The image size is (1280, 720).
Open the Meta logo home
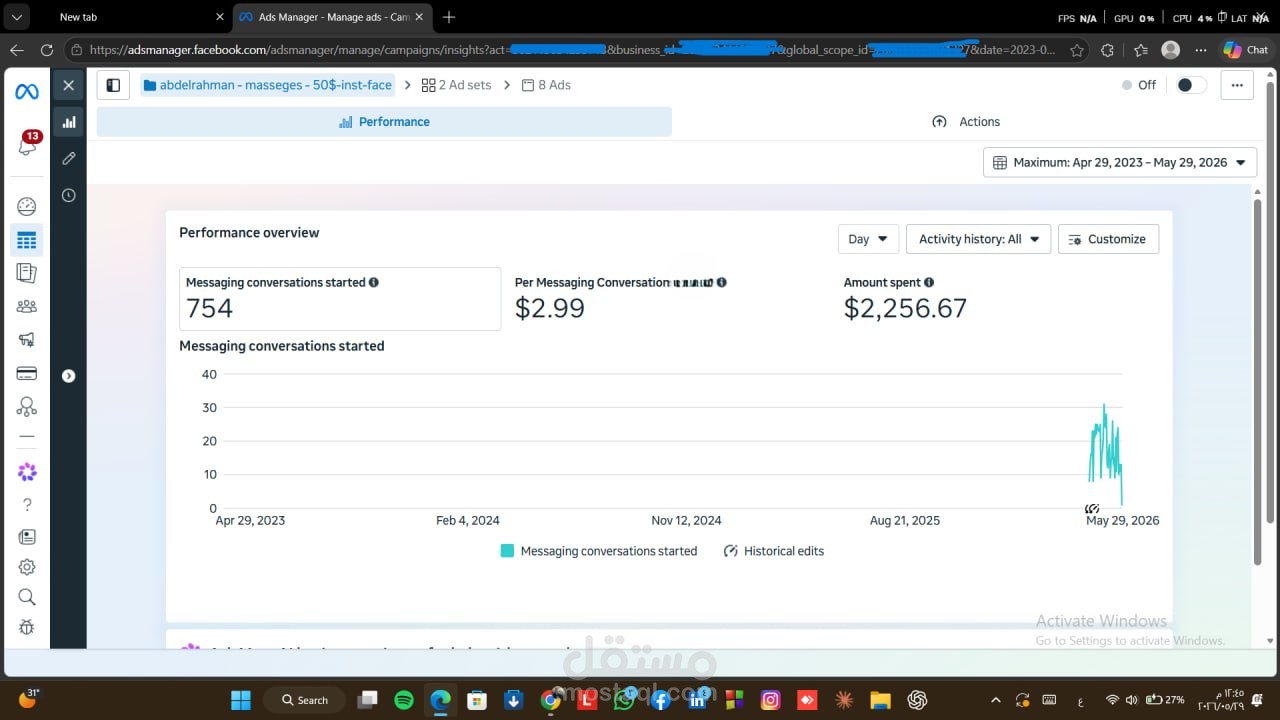(27, 92)
